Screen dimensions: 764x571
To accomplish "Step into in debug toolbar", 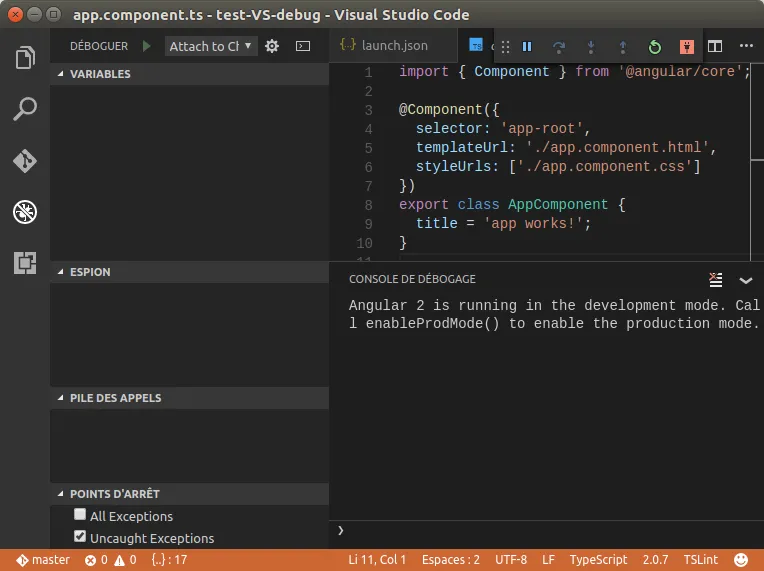I will [591, 47].
